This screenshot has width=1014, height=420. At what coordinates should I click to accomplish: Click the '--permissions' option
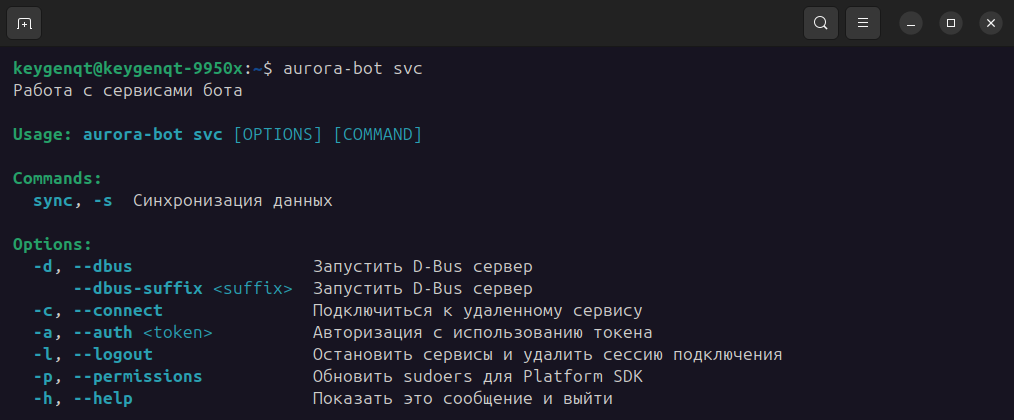click(138, 377)
